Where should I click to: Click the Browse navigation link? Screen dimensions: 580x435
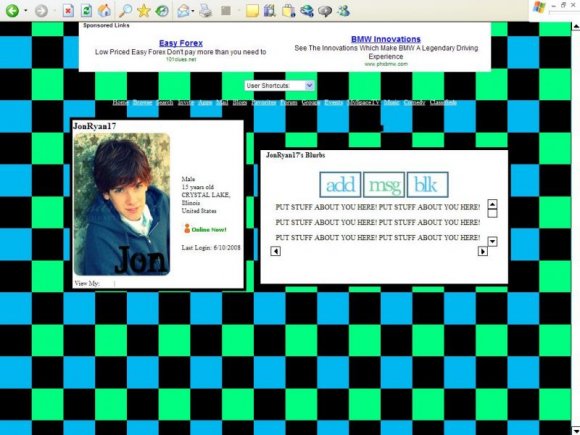142,102
